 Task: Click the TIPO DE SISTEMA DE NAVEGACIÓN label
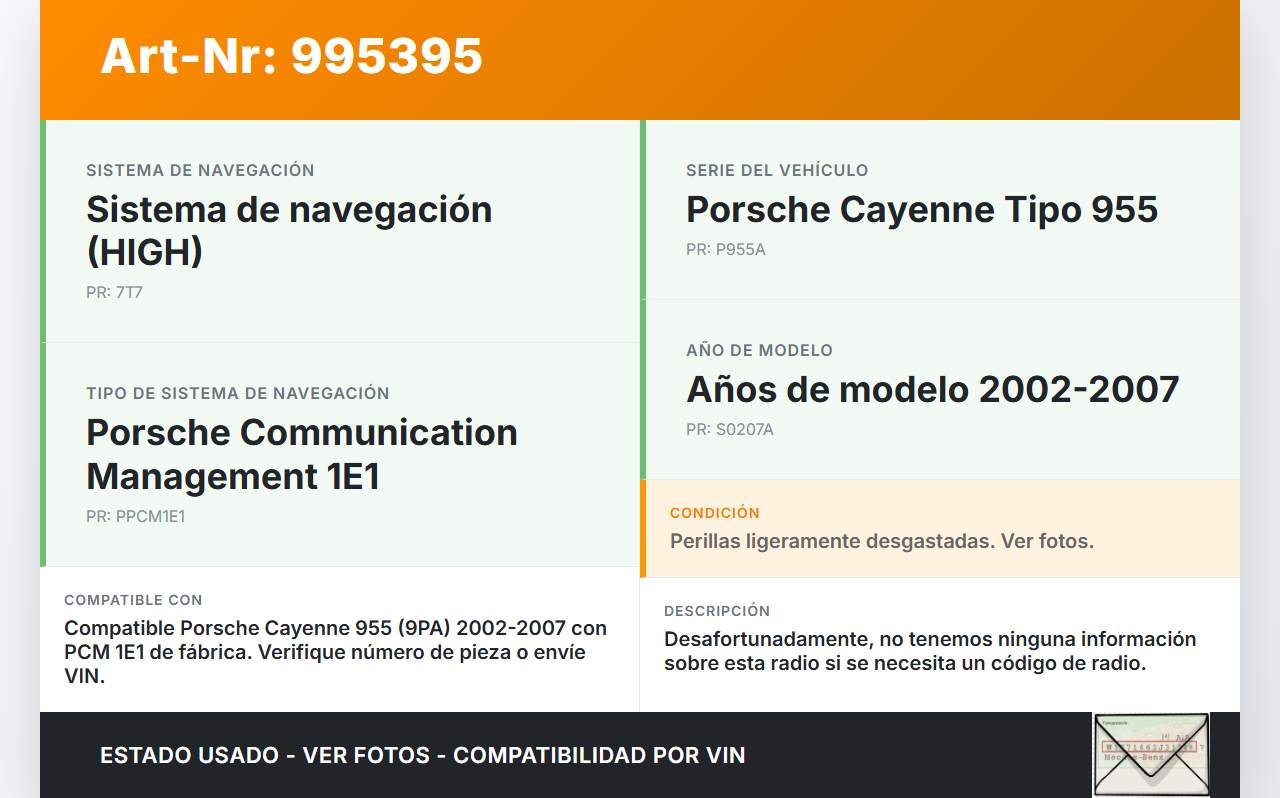coord(237,394)
